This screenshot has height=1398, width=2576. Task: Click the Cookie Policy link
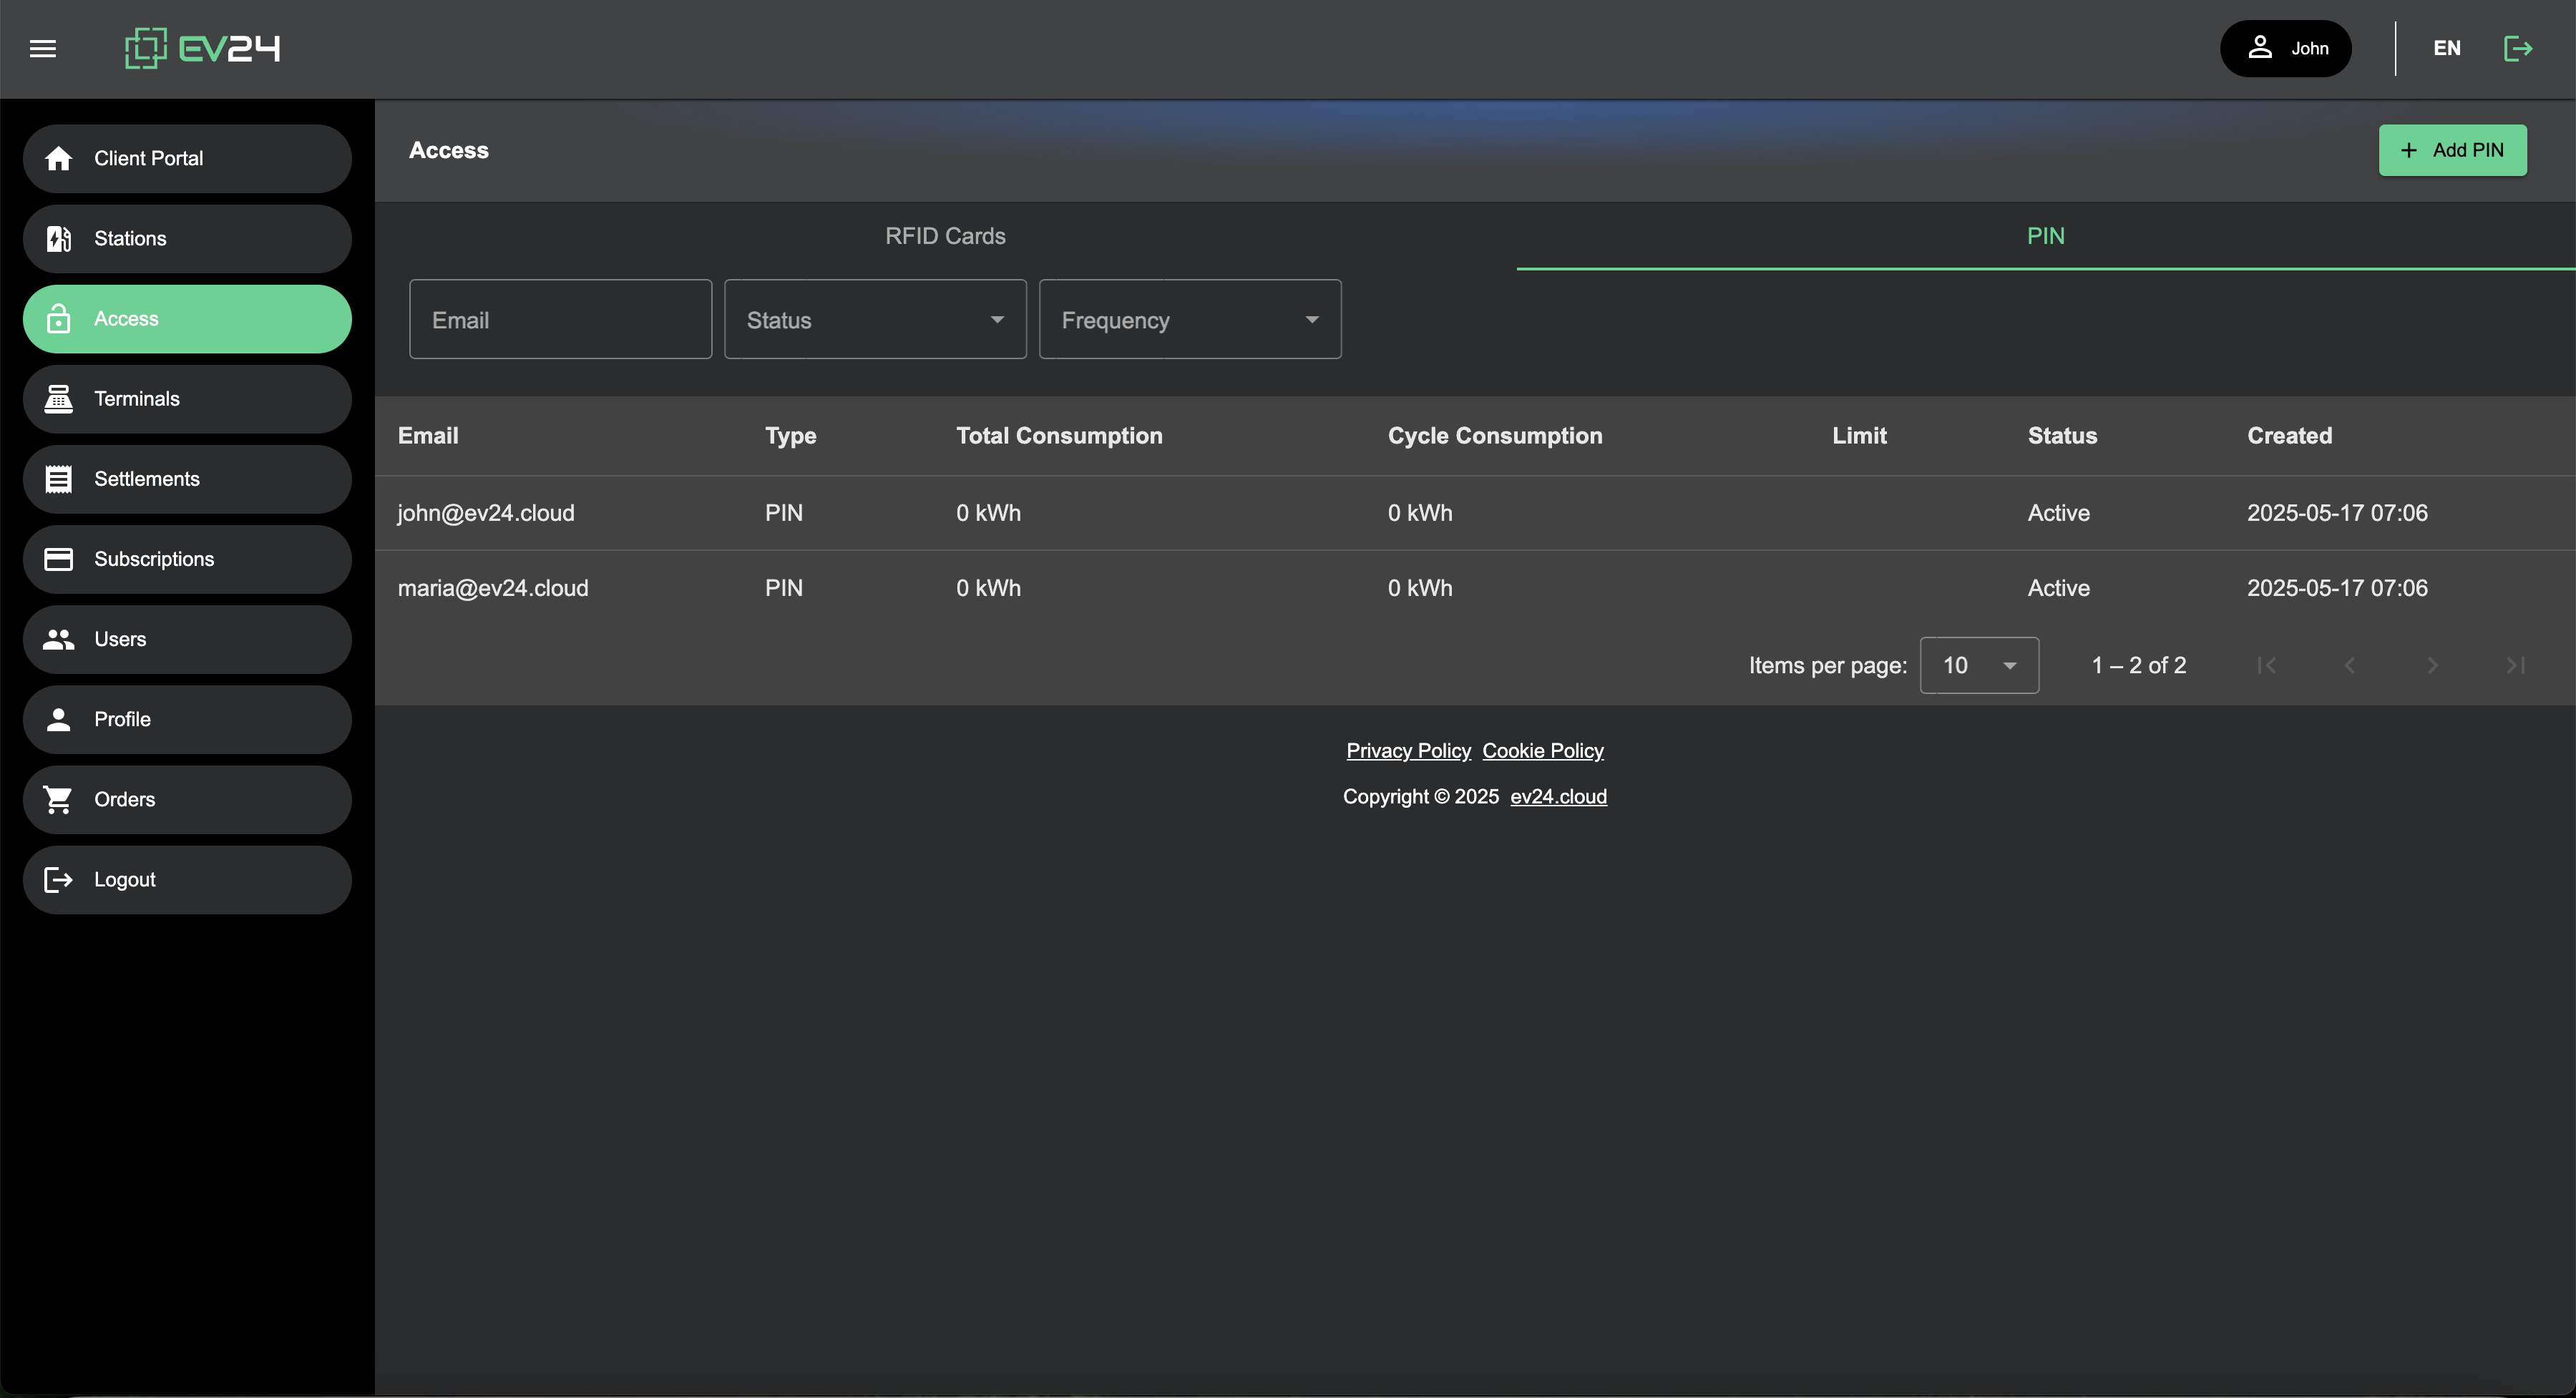click(1542, 751)
